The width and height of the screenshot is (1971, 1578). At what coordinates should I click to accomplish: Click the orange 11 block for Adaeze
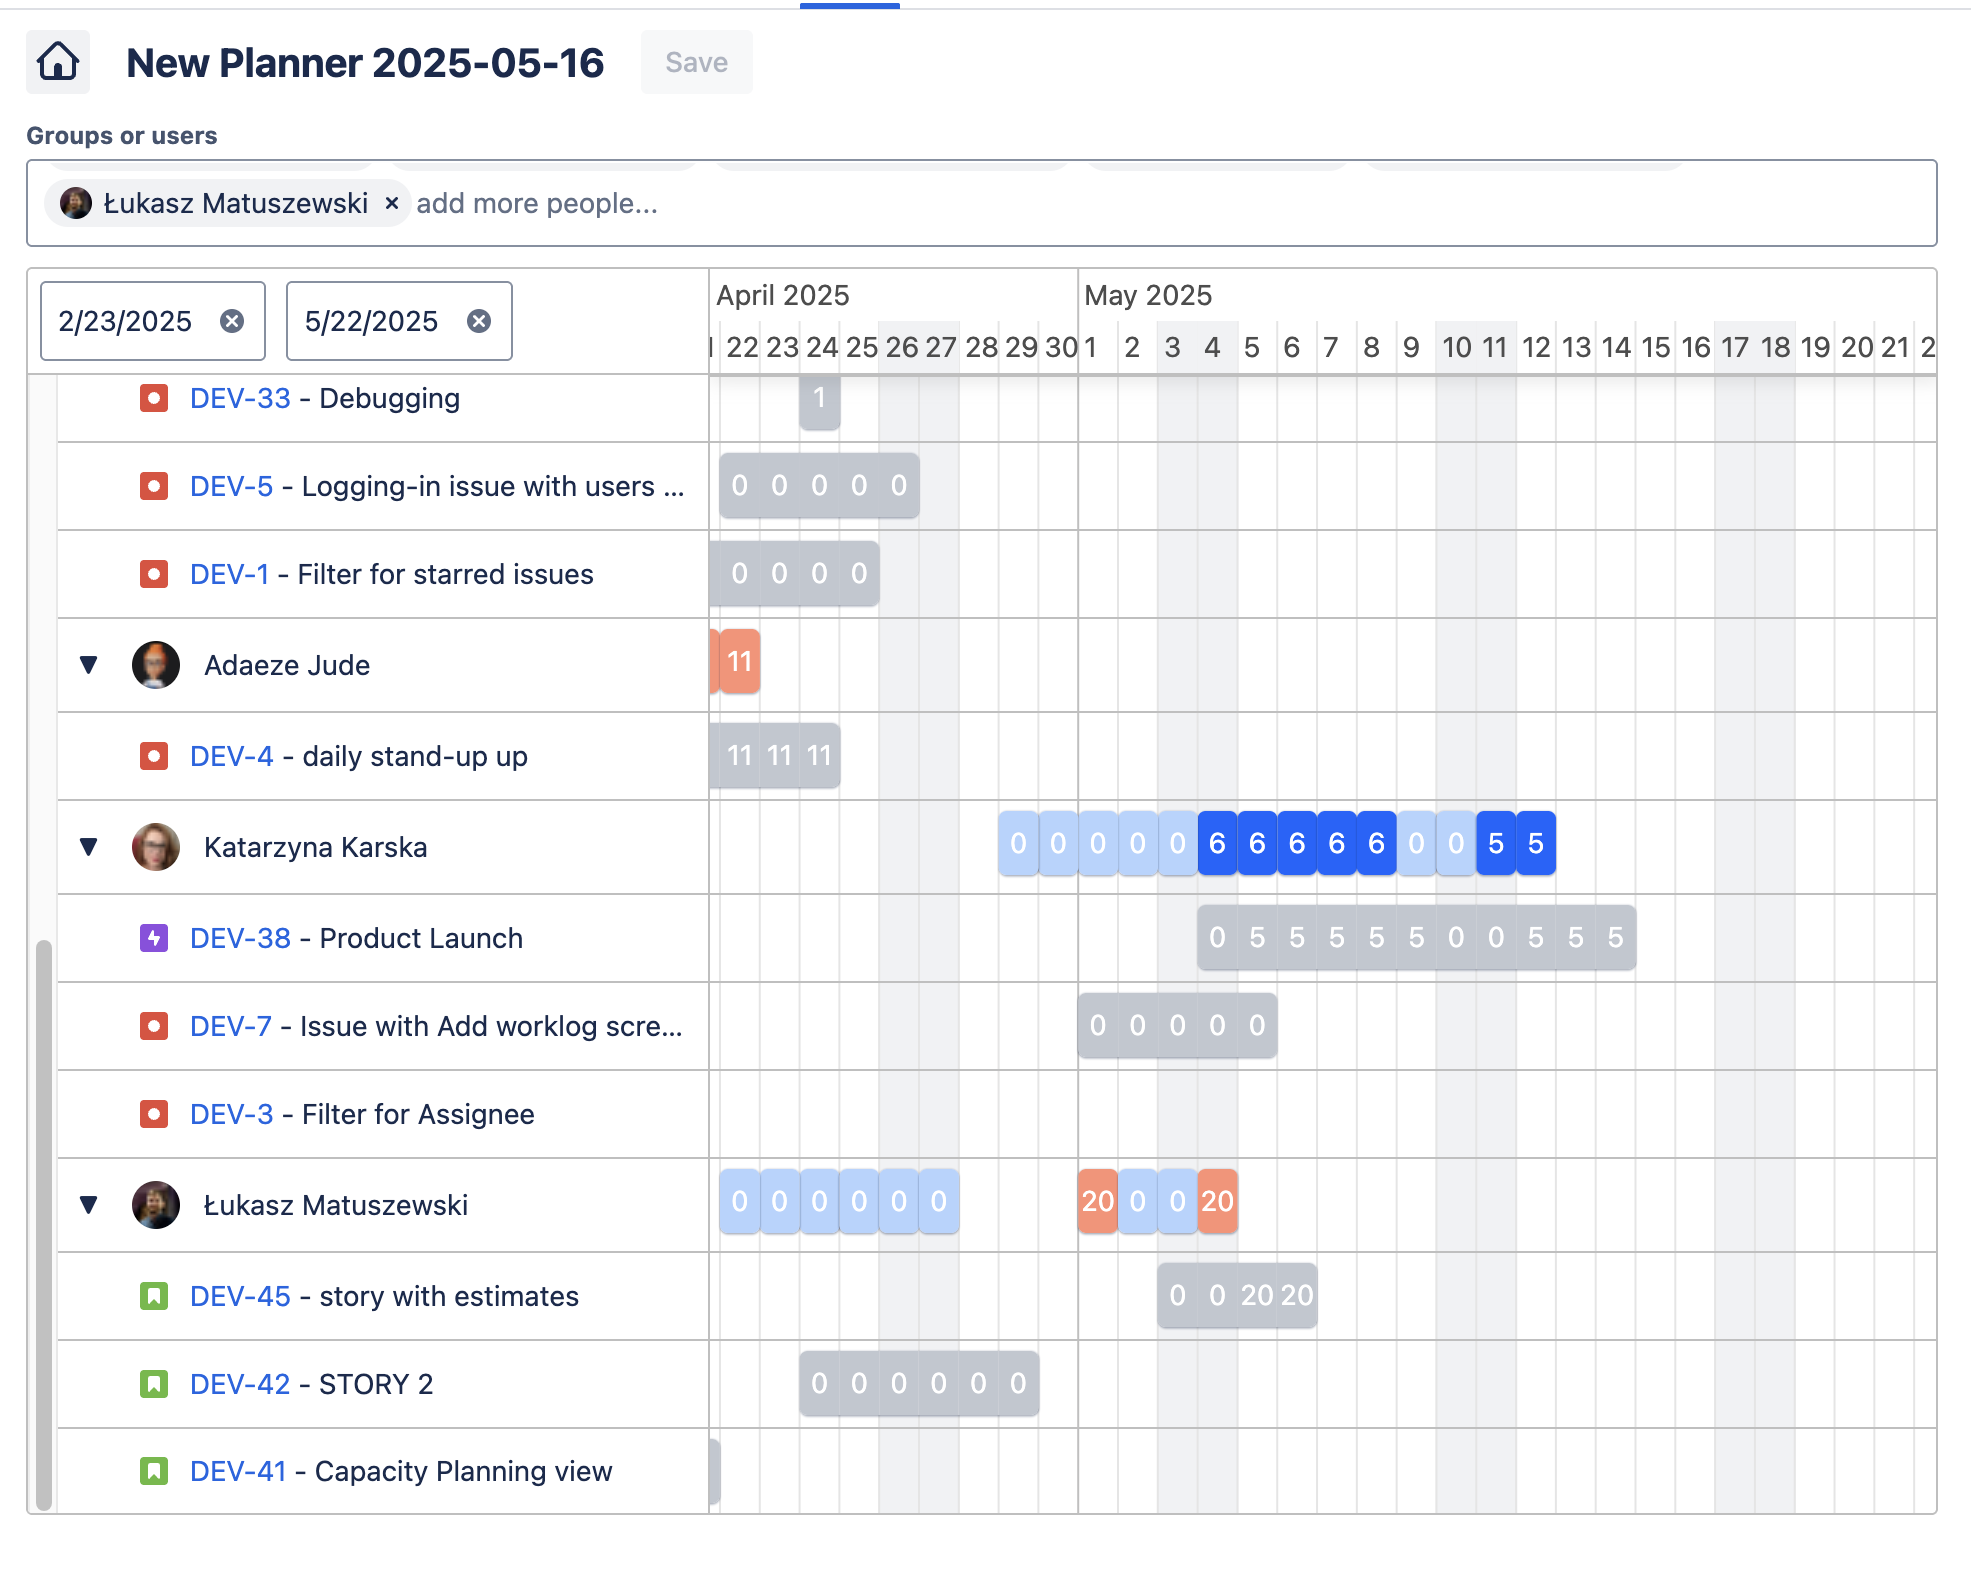(x=739, y=661)
